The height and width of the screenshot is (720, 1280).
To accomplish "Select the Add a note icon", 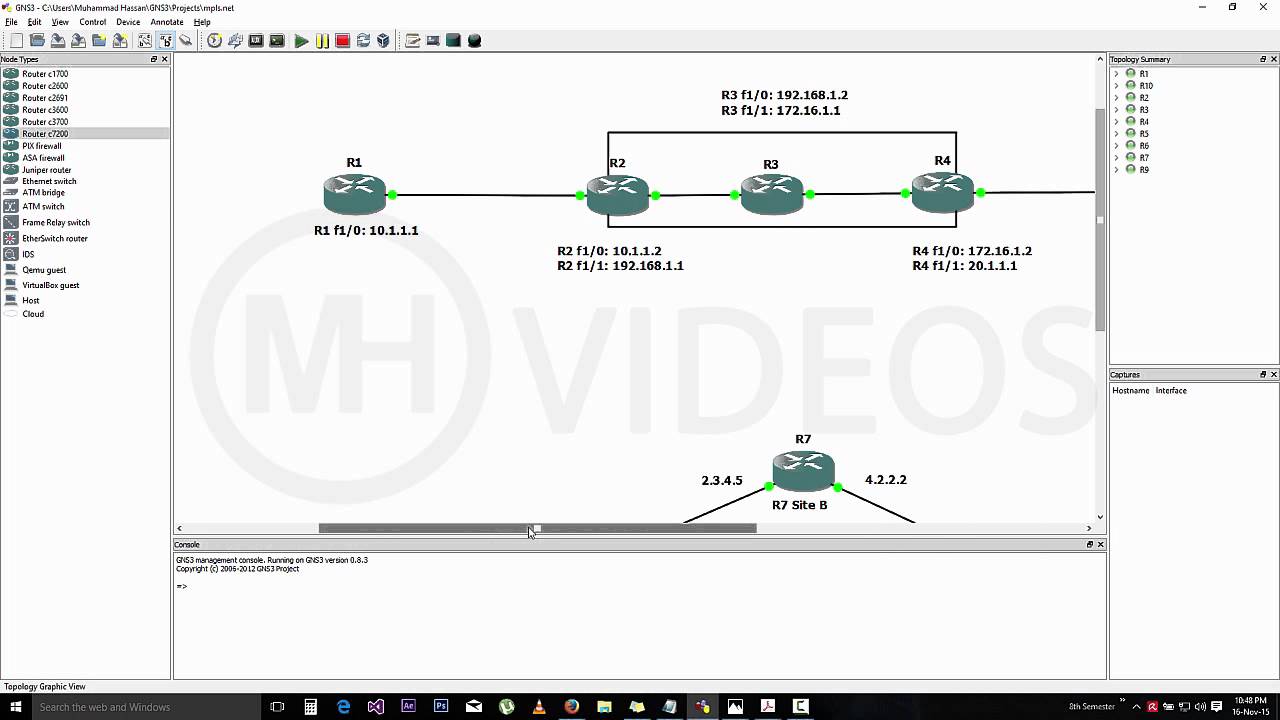I will [x=412, y=41].
